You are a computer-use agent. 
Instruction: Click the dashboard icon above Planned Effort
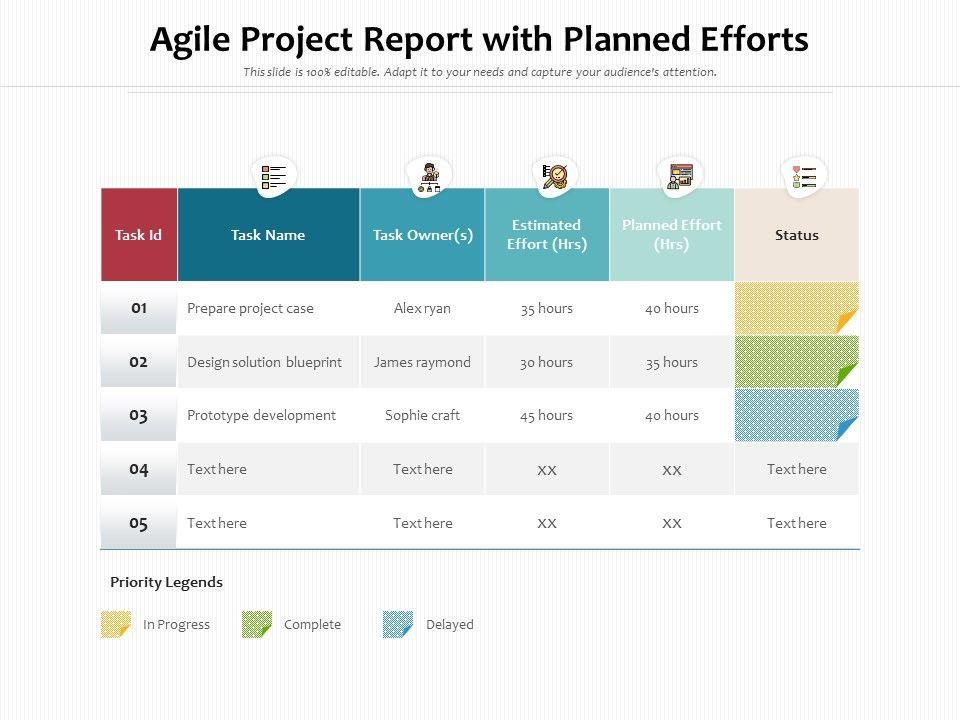coord(680,177)
